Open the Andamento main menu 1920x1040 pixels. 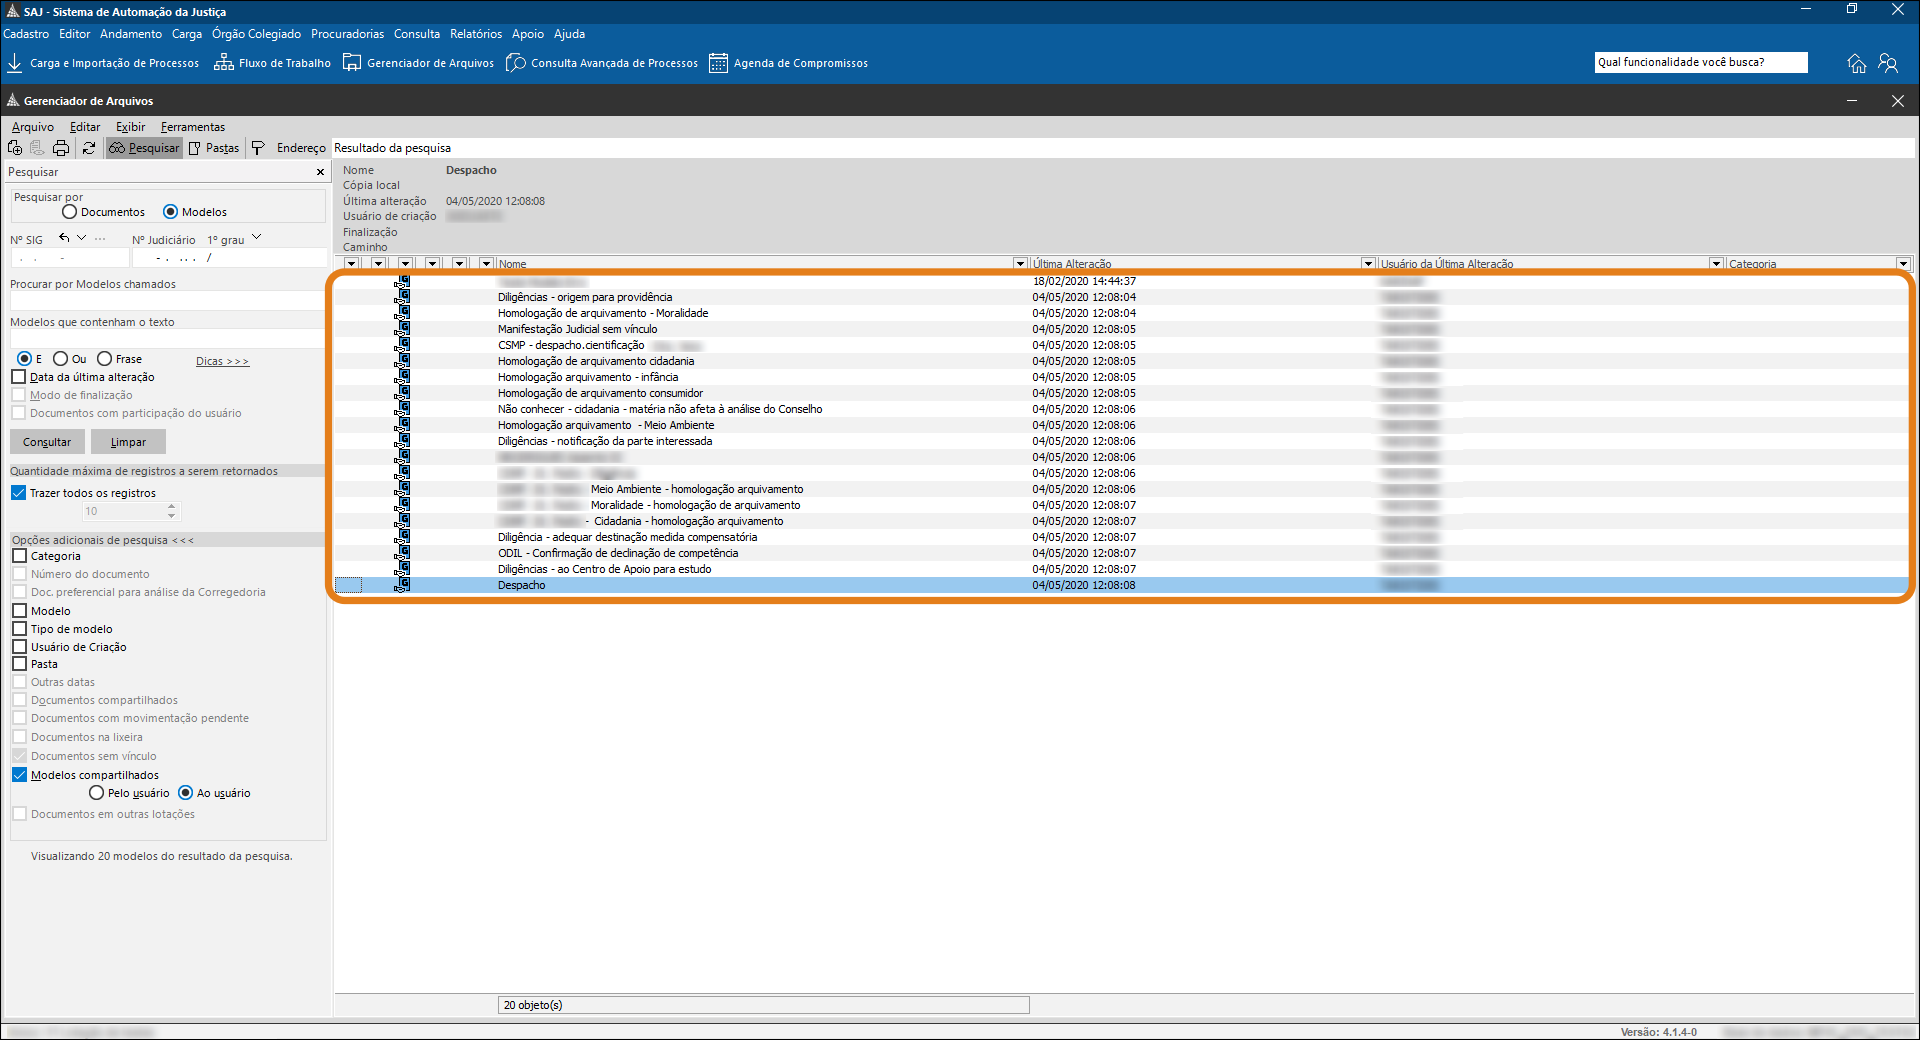[131, 34]
